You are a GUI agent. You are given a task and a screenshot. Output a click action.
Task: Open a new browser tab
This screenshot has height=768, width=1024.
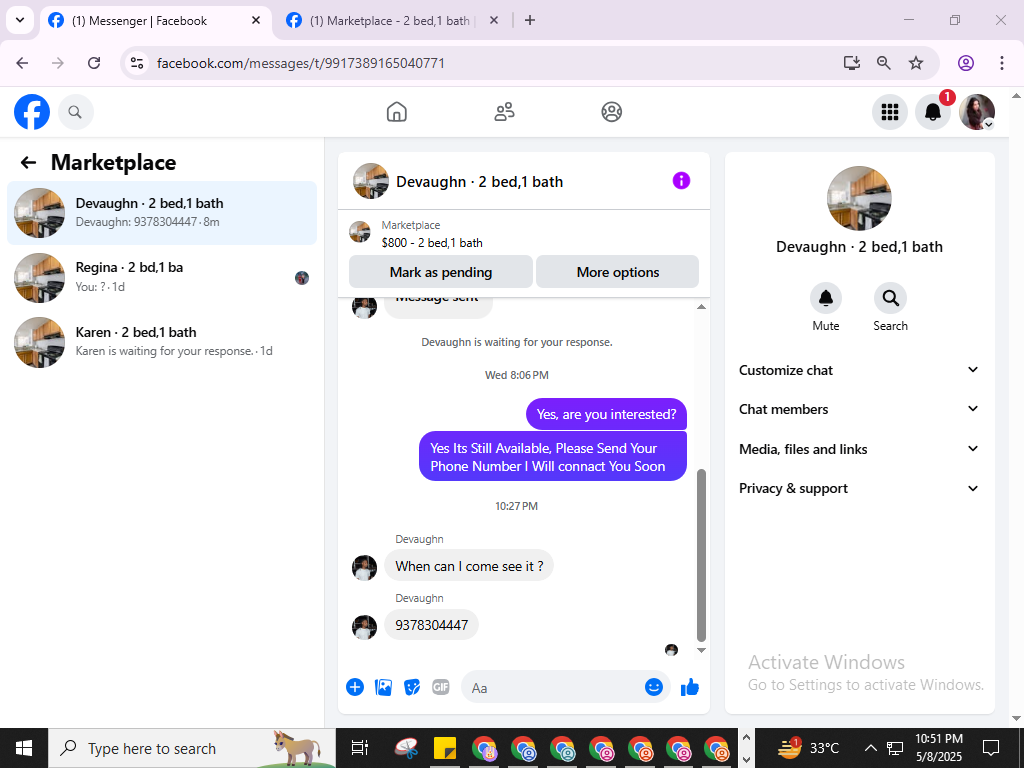530,20
